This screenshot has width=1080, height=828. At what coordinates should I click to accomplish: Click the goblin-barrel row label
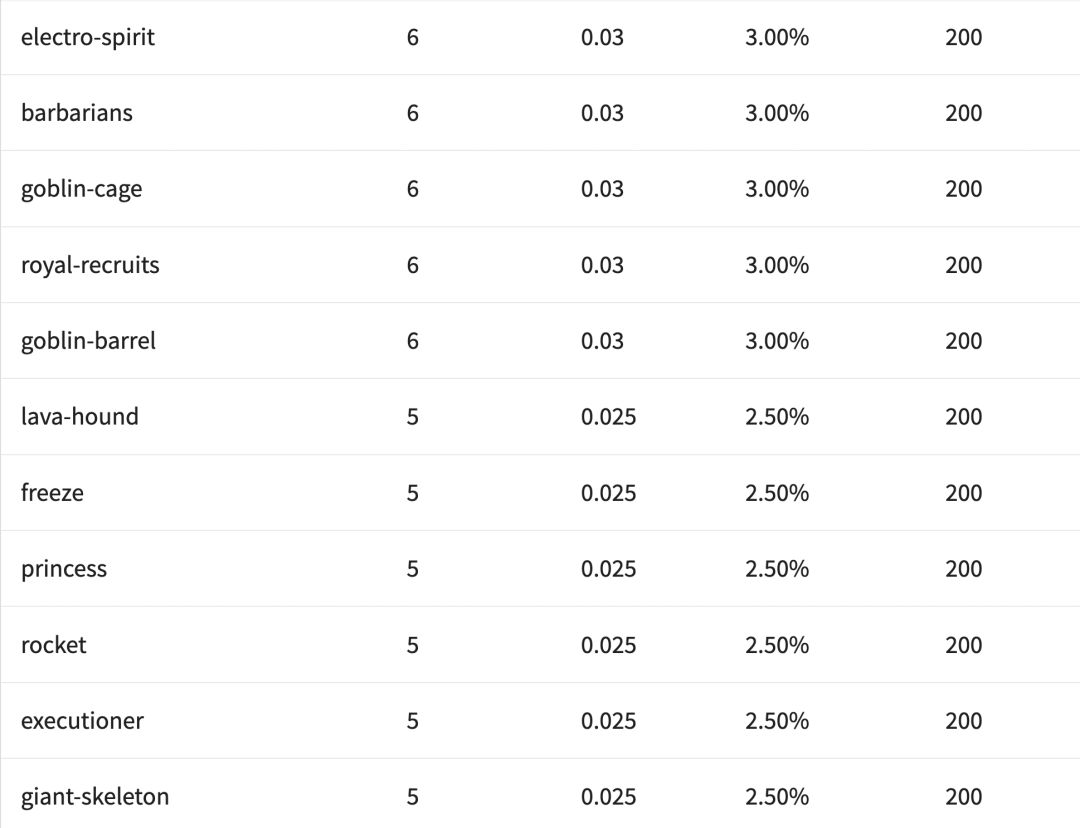[x=88, y=341]
